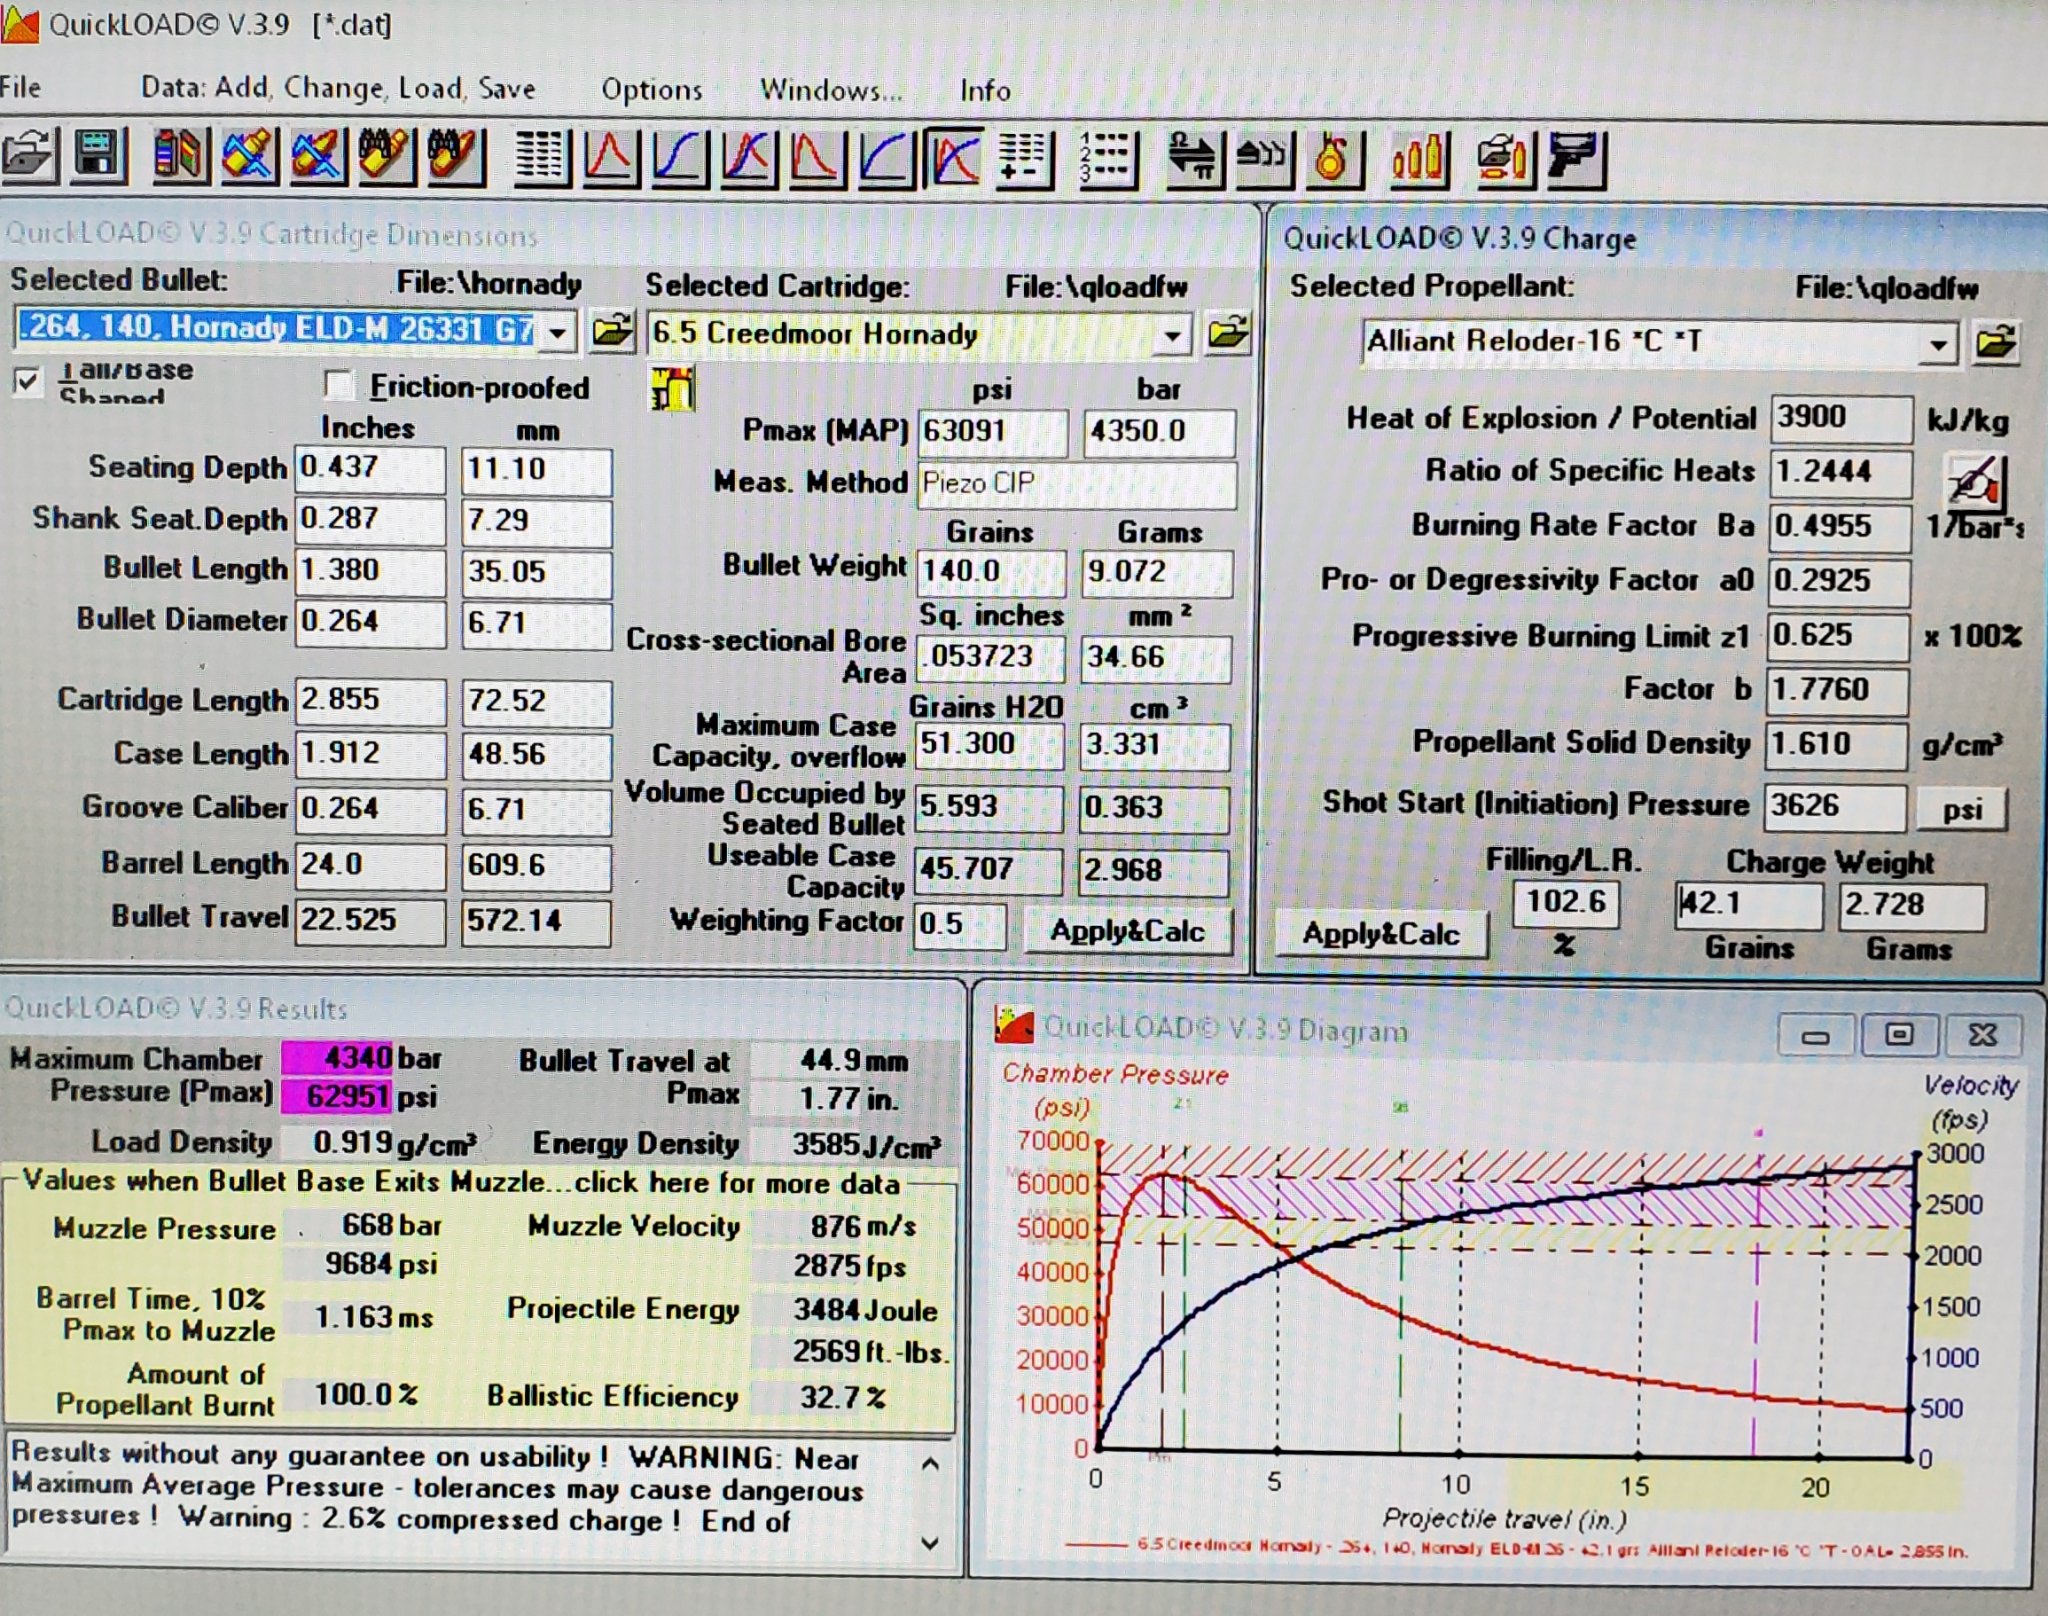
Task: Open the Info menu
Action: click(x=985, y=91)
